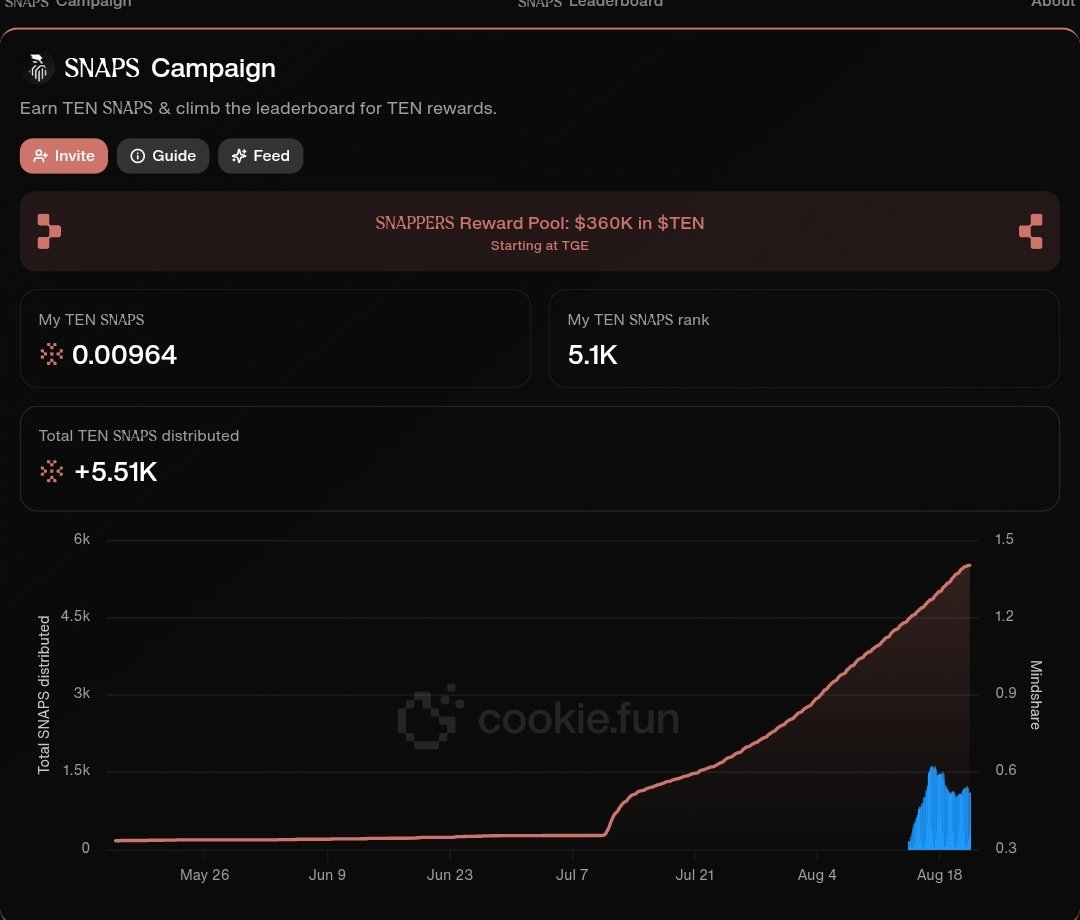Click the peak of the pink SNAPS line
This screenshot has height=920, width=1080.
pyautogui.click(x=968, y=566)
